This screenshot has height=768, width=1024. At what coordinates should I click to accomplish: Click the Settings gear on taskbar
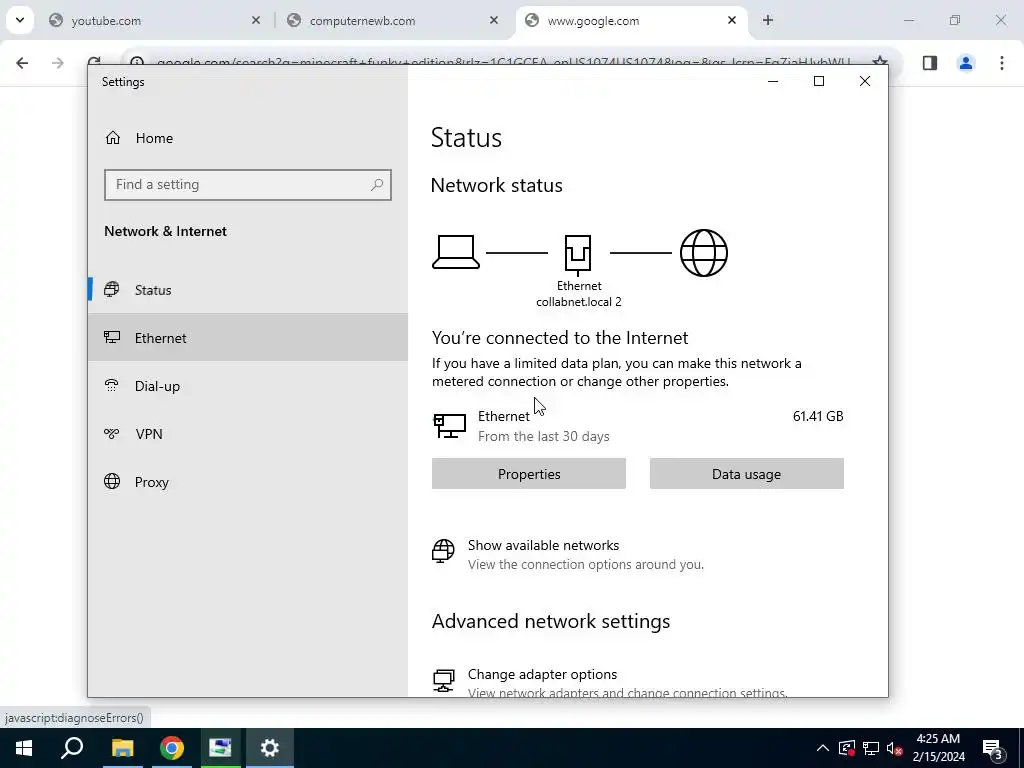[270, 748]
